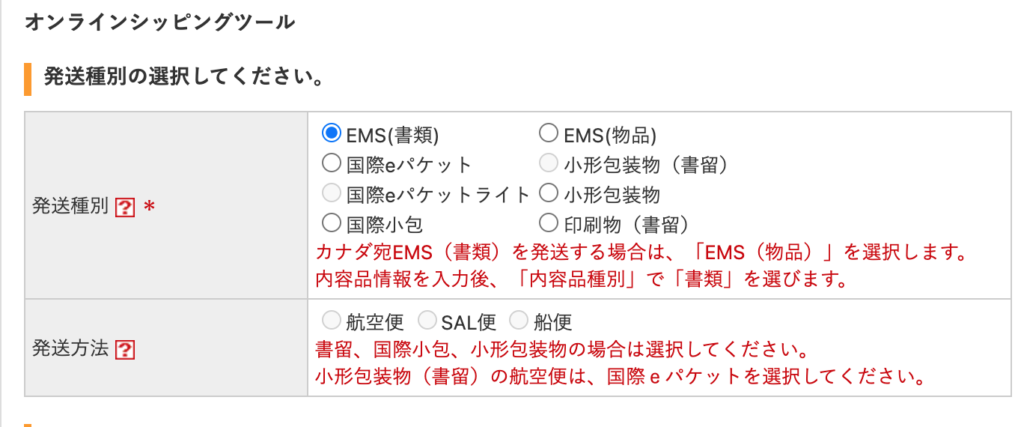Click the red カナダ宛EMS（書類） notice line
Viewport: 1024px width, 427px height.
tap(640, 252)
